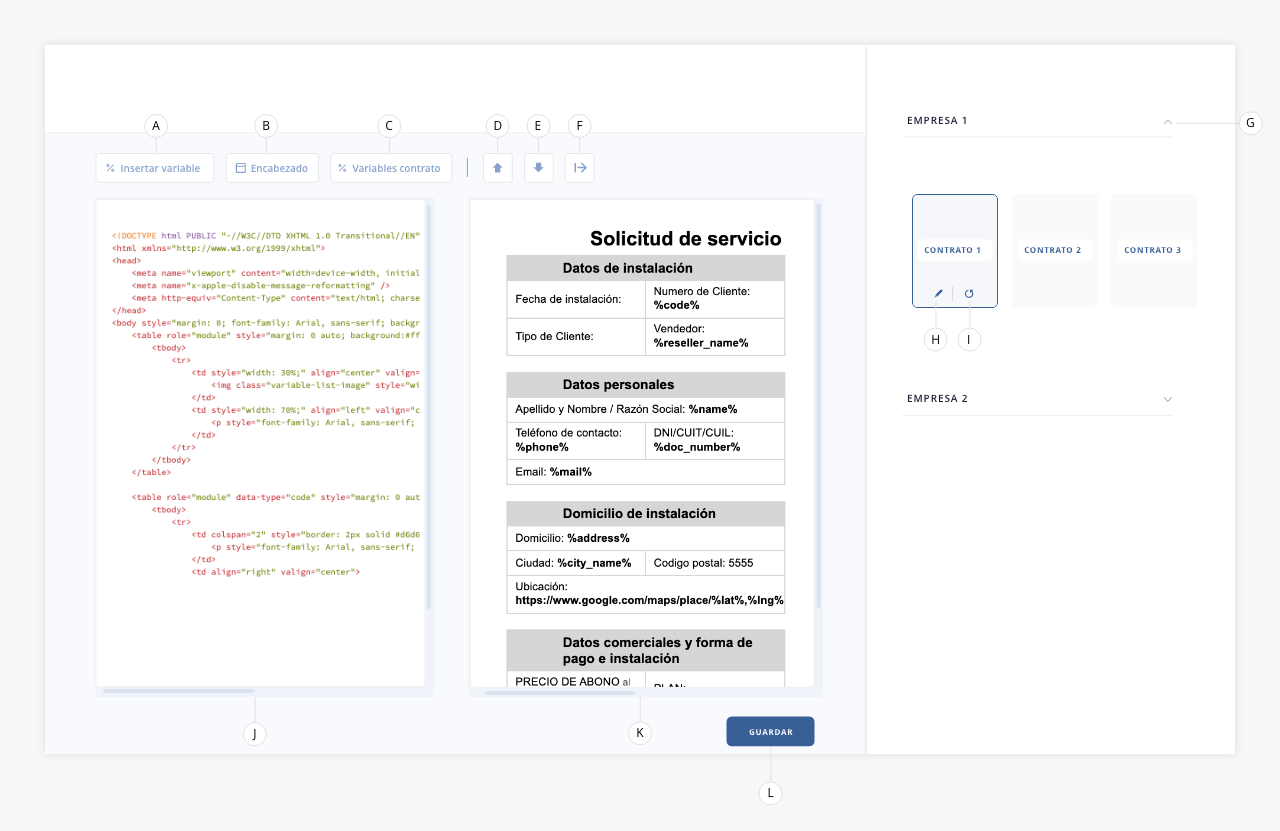The height and width of the screenshot is (831, 1280).
Task: Open the Insertar variable menu
Action: pyautogui.click(x=155, y=167)
